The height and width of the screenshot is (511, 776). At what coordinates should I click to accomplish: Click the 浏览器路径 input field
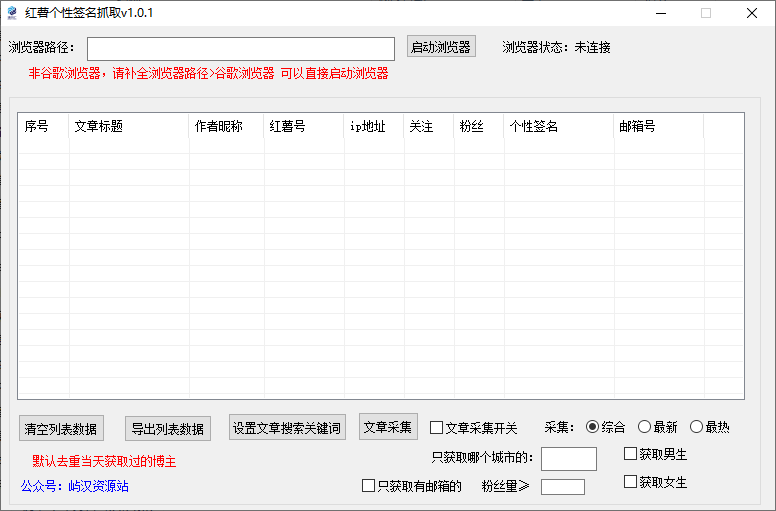(x=241, y=48)
